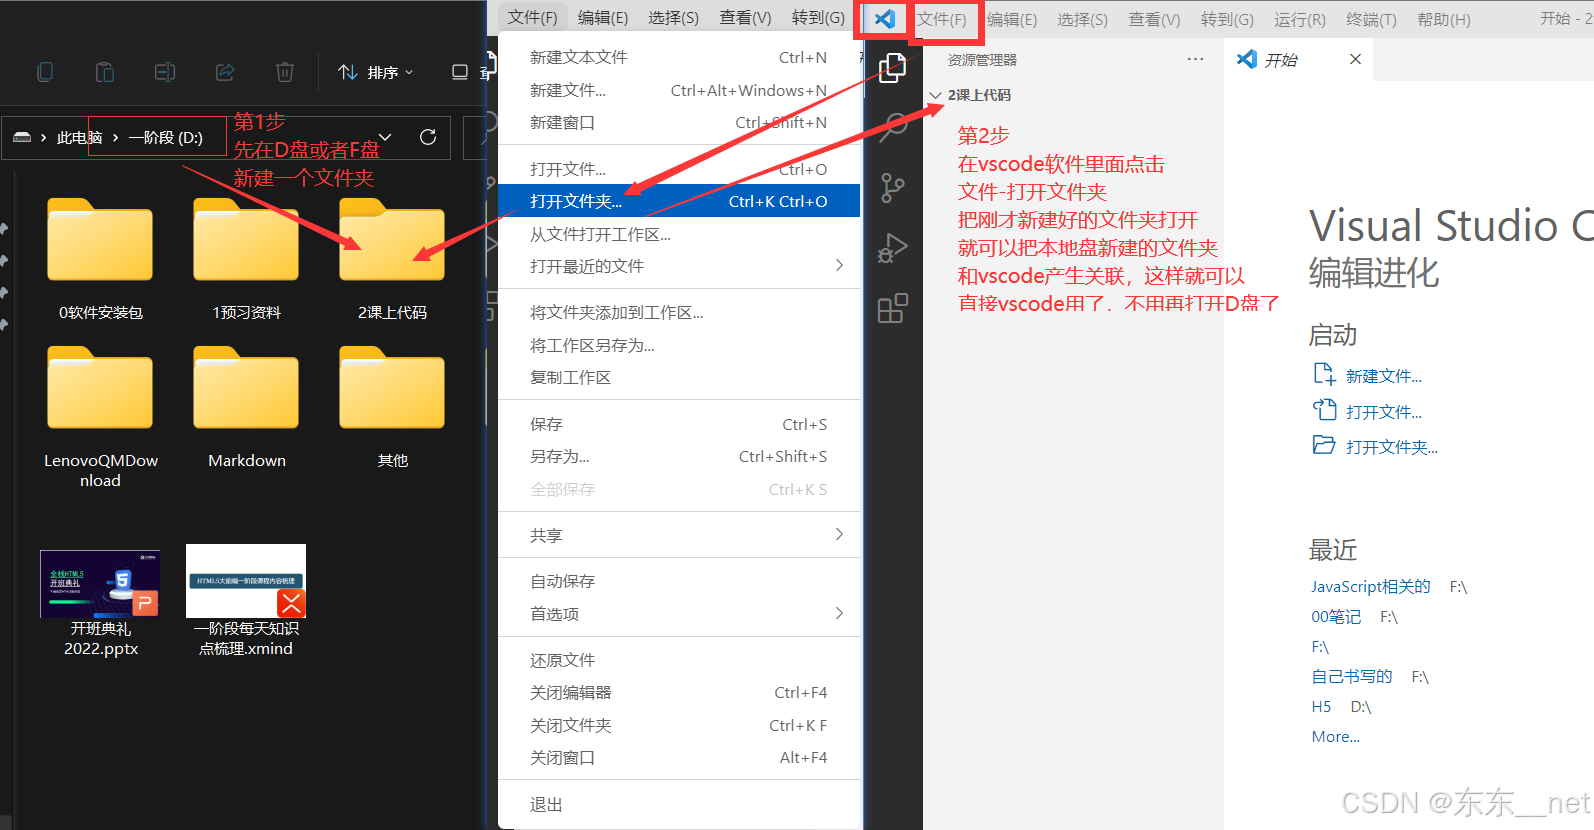Expand the 共享 submenu
Image resolution: width=1594 pixels, height=830 pixels.
pos(839,535)
